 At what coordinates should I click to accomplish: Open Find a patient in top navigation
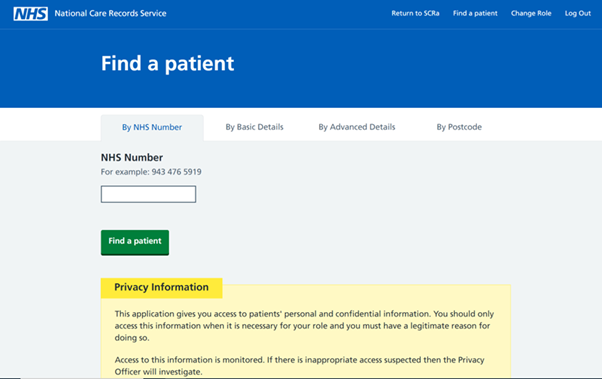point(475,13)
